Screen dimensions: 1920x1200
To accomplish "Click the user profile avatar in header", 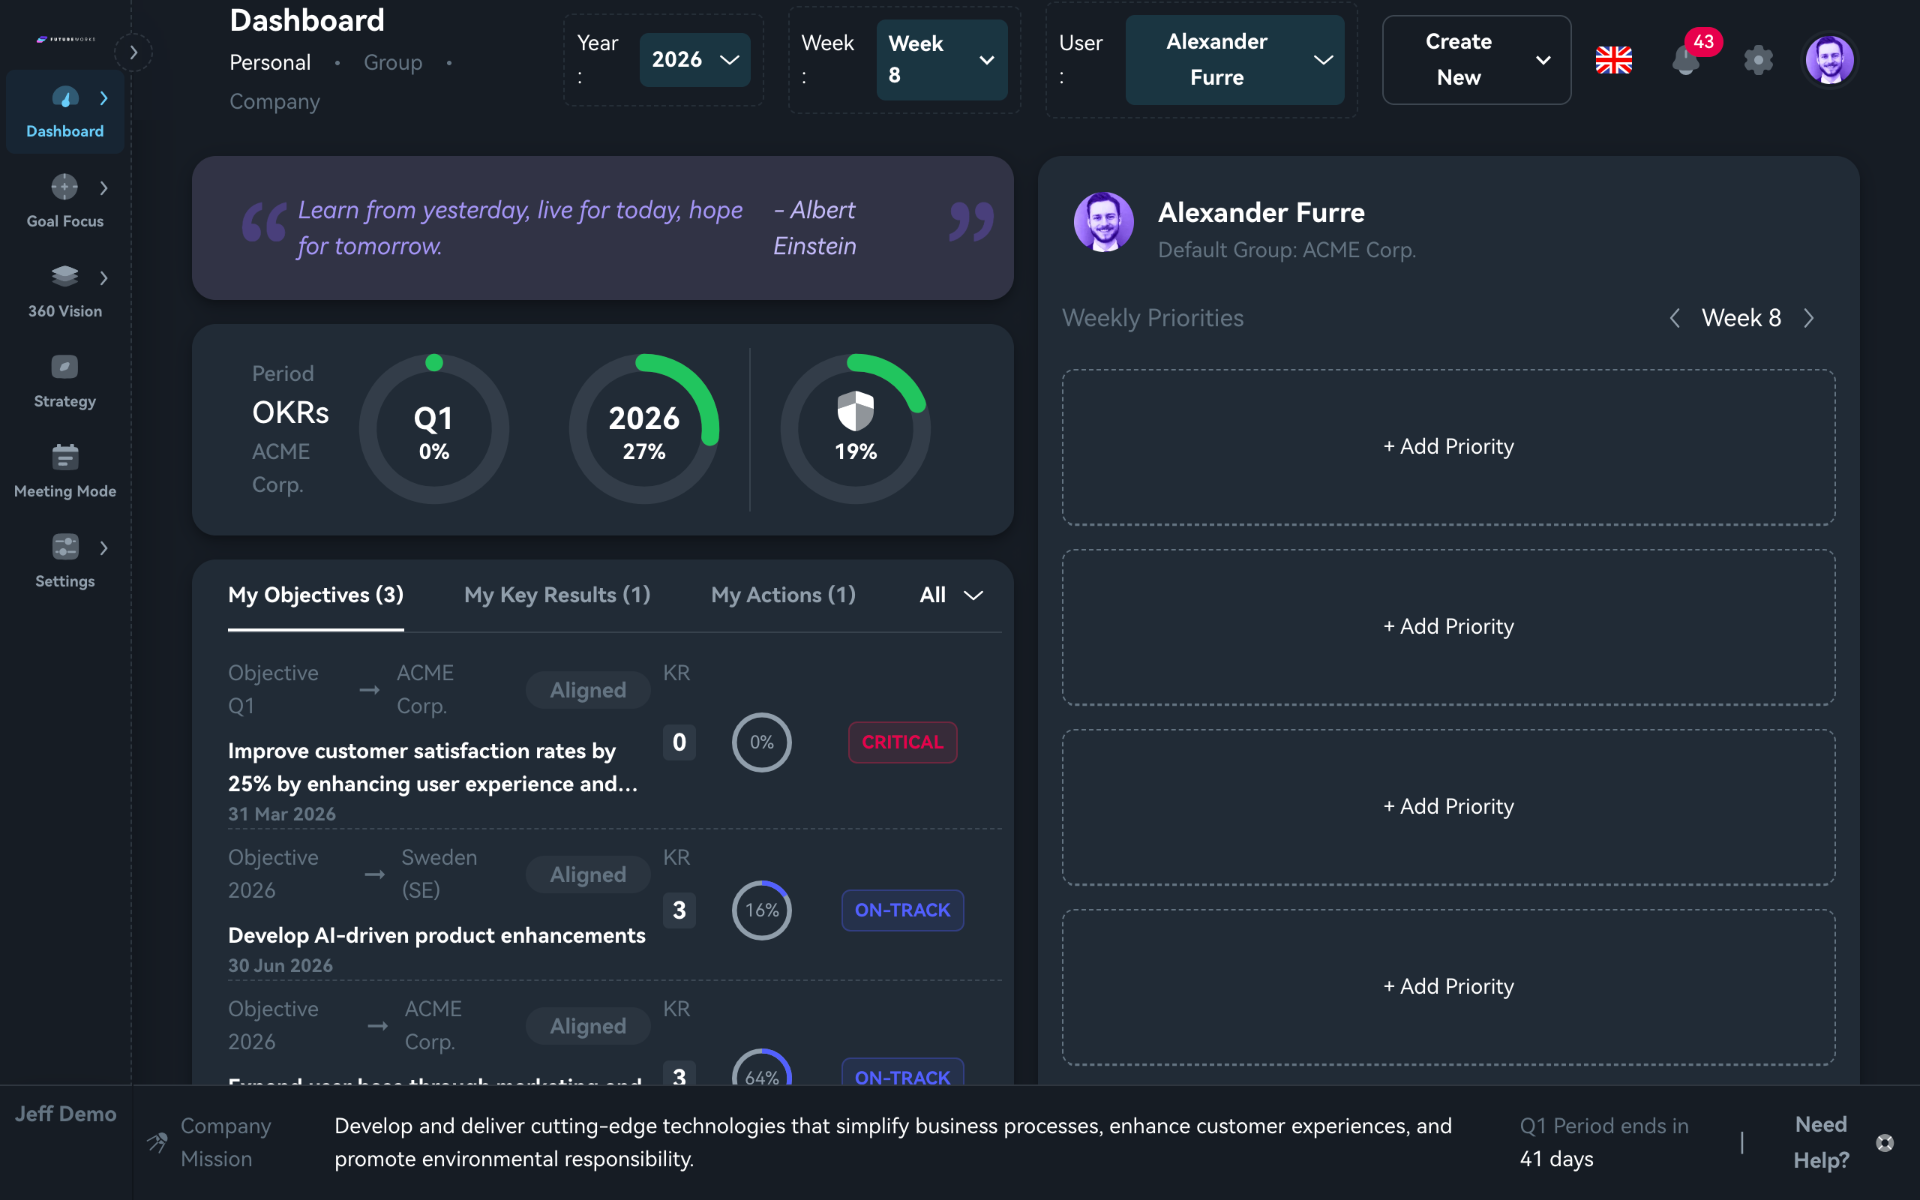I will (x=1829, y=60).
